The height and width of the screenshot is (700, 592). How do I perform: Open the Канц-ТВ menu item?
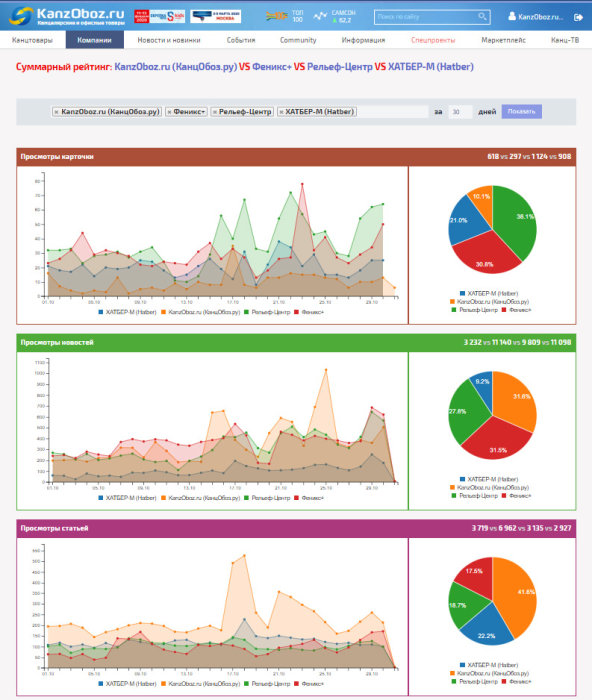tap(565, 40)
